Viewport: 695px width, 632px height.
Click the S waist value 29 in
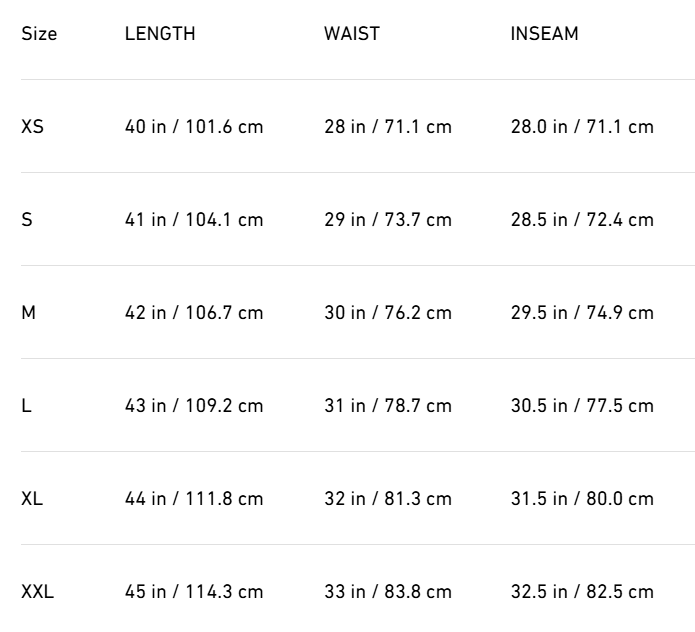point(388,220)
